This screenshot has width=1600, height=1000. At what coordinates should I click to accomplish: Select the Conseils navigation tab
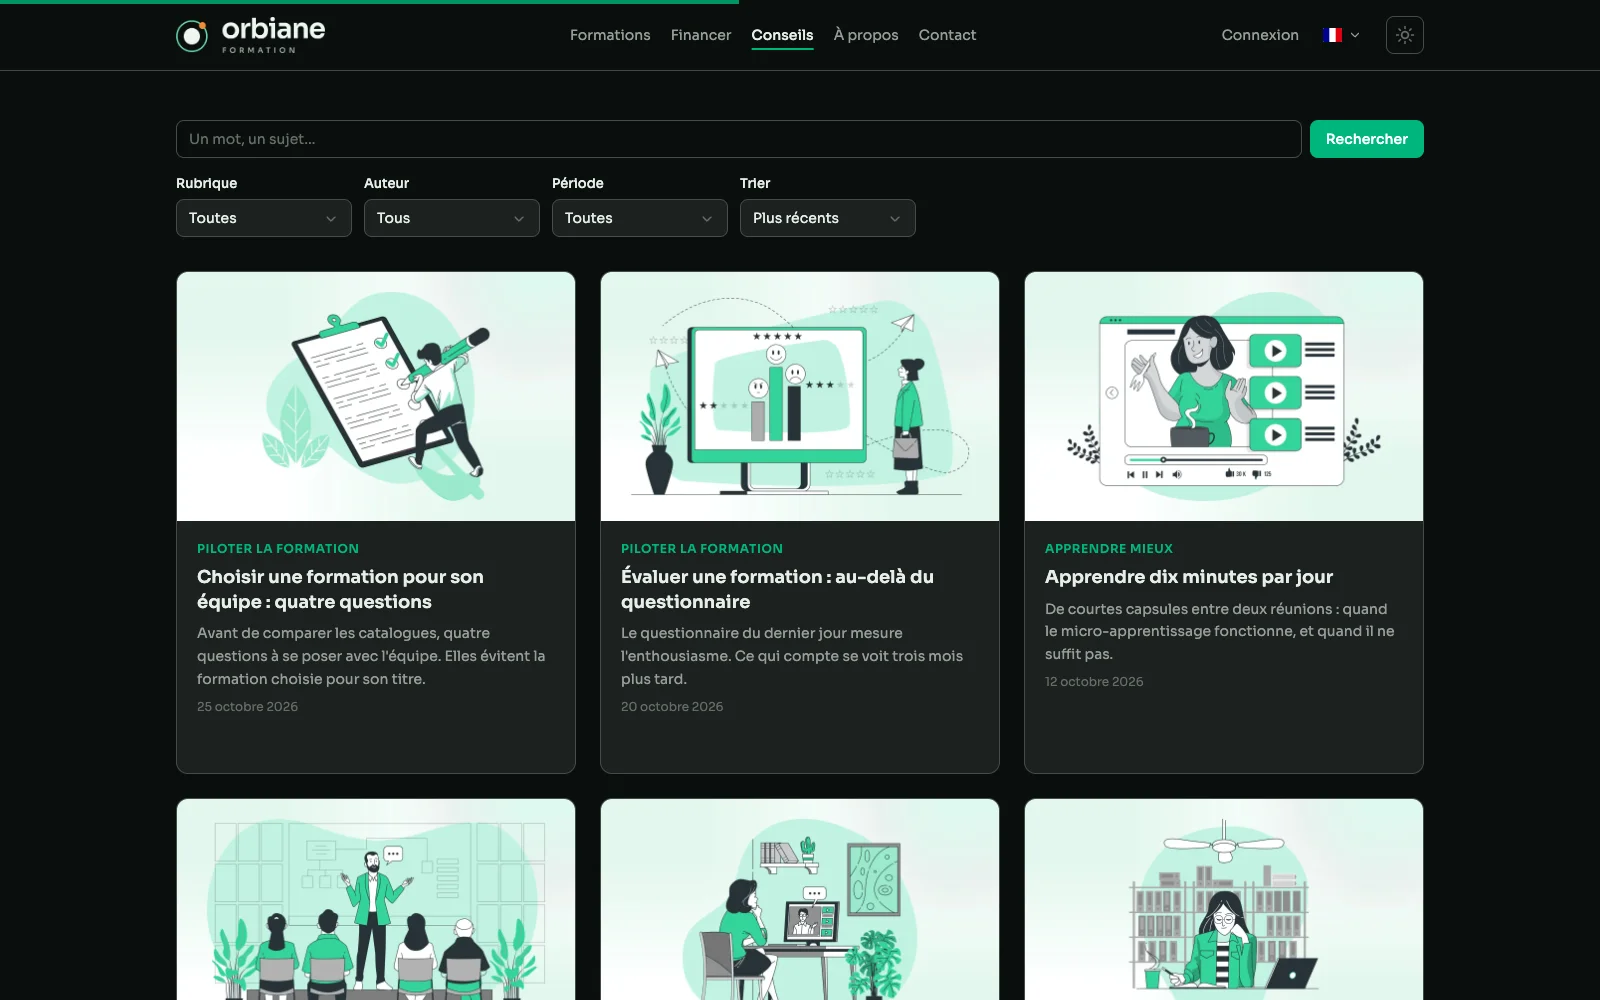(782, 35)
